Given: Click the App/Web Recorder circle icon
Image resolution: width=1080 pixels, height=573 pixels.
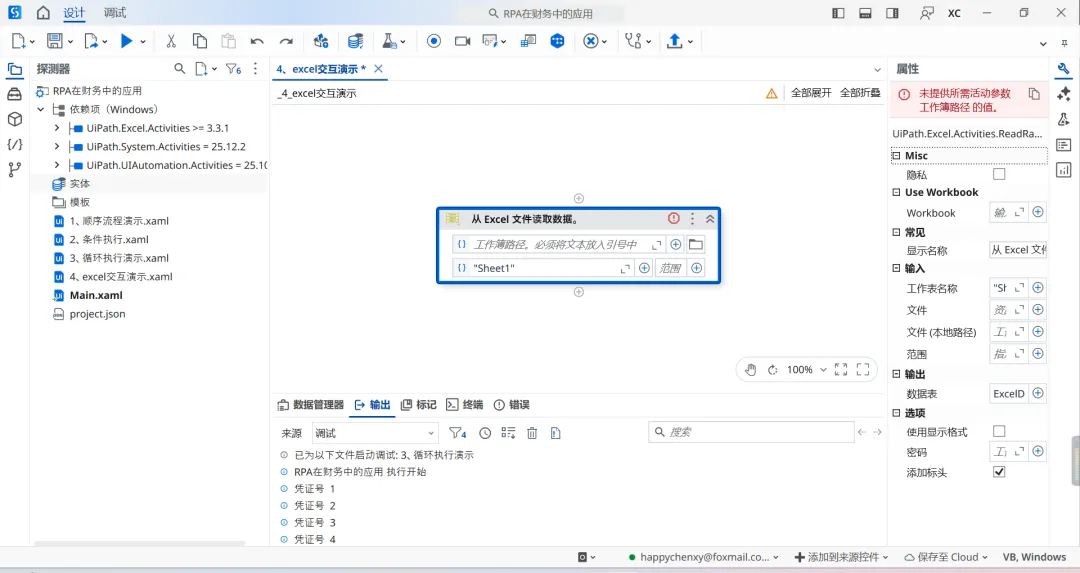Looking at the screenshot, I should pos(434,41).
